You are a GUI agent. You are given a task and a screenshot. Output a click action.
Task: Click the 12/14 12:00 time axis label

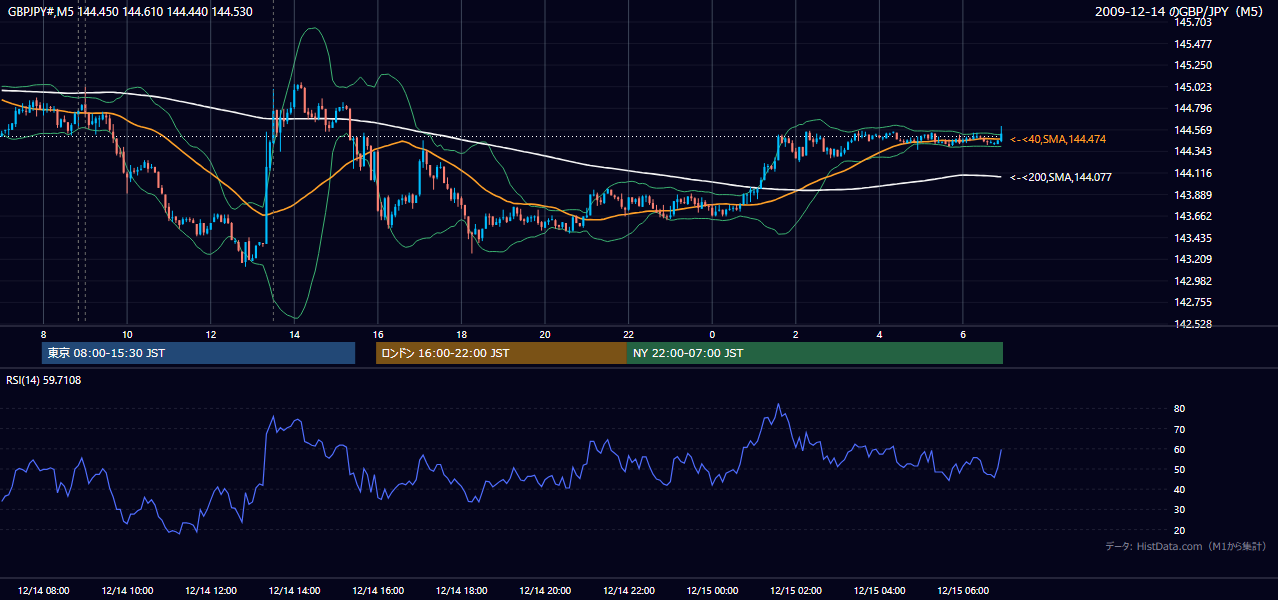pos(211,590)
